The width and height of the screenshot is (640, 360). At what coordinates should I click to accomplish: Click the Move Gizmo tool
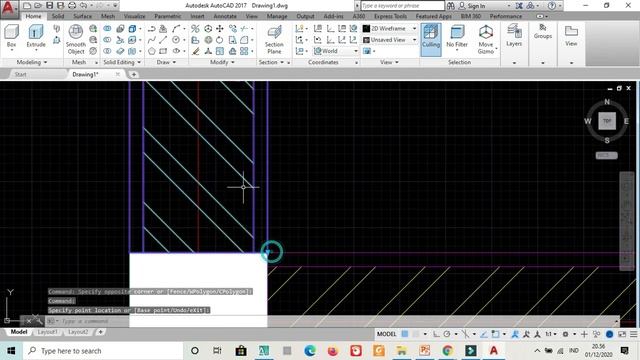(486, 39)
